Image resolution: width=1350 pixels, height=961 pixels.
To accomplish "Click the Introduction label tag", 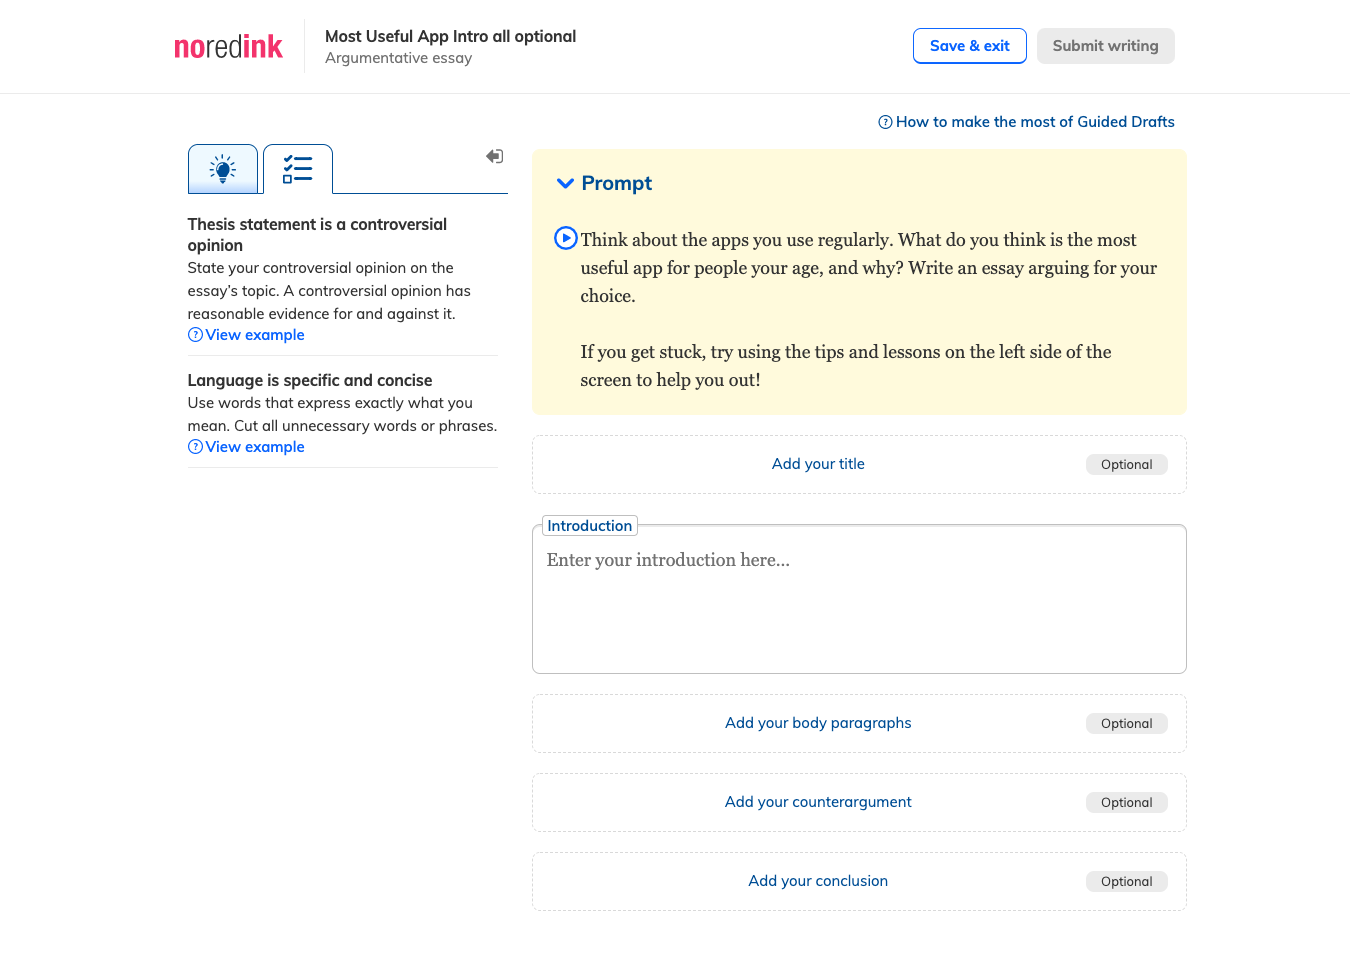I will (590, 526).
